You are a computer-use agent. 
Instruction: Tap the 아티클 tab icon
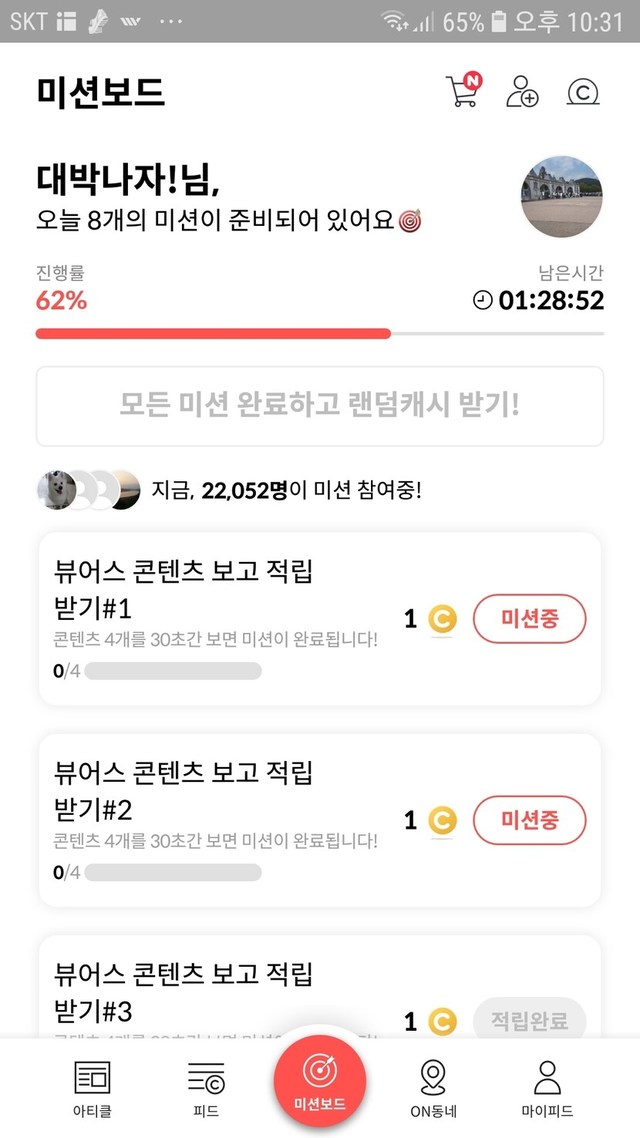(93, 1077)
